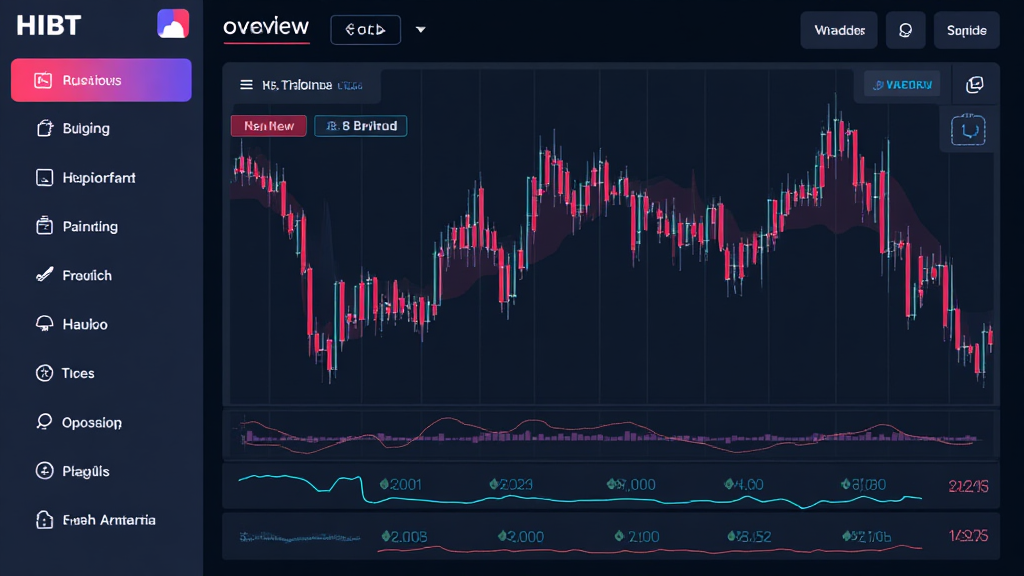1024x576 pixels.
Task: Expand the hamburger menu beside Ks. Thloinns
Action: coord(246,86)
